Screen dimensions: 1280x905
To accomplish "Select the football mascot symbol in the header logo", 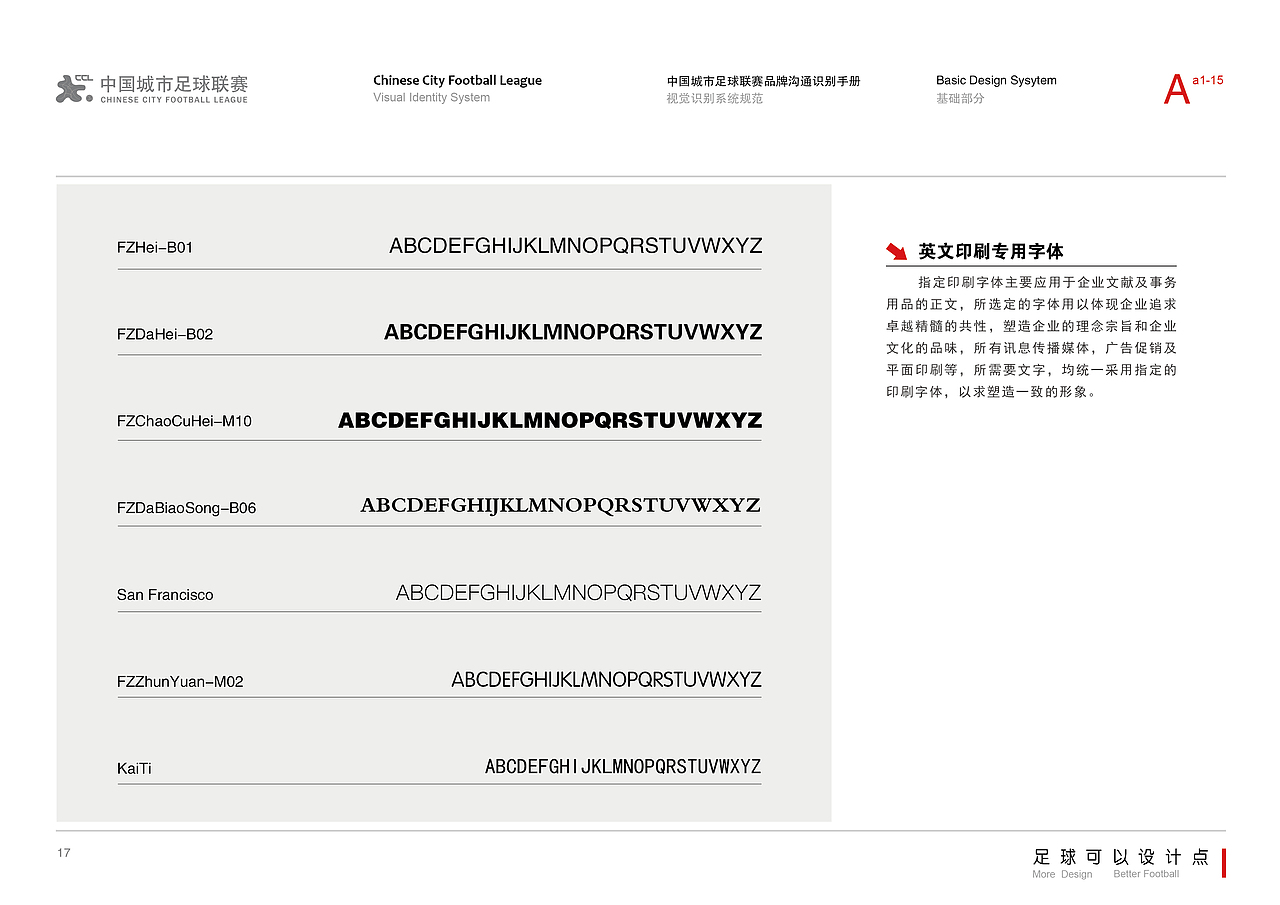I will [70, 88].
